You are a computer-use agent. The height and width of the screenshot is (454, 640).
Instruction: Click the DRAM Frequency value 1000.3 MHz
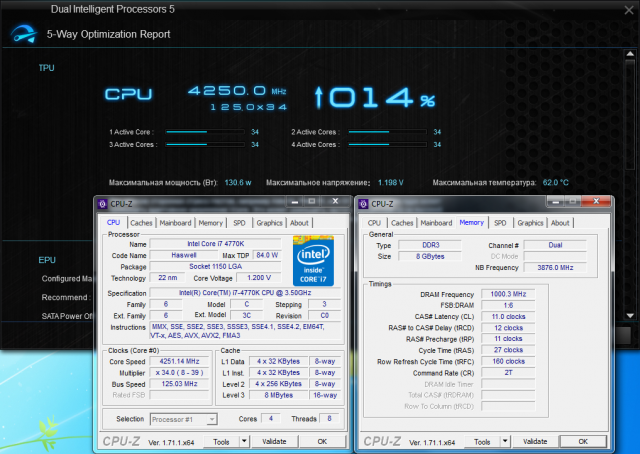point(508,294)
